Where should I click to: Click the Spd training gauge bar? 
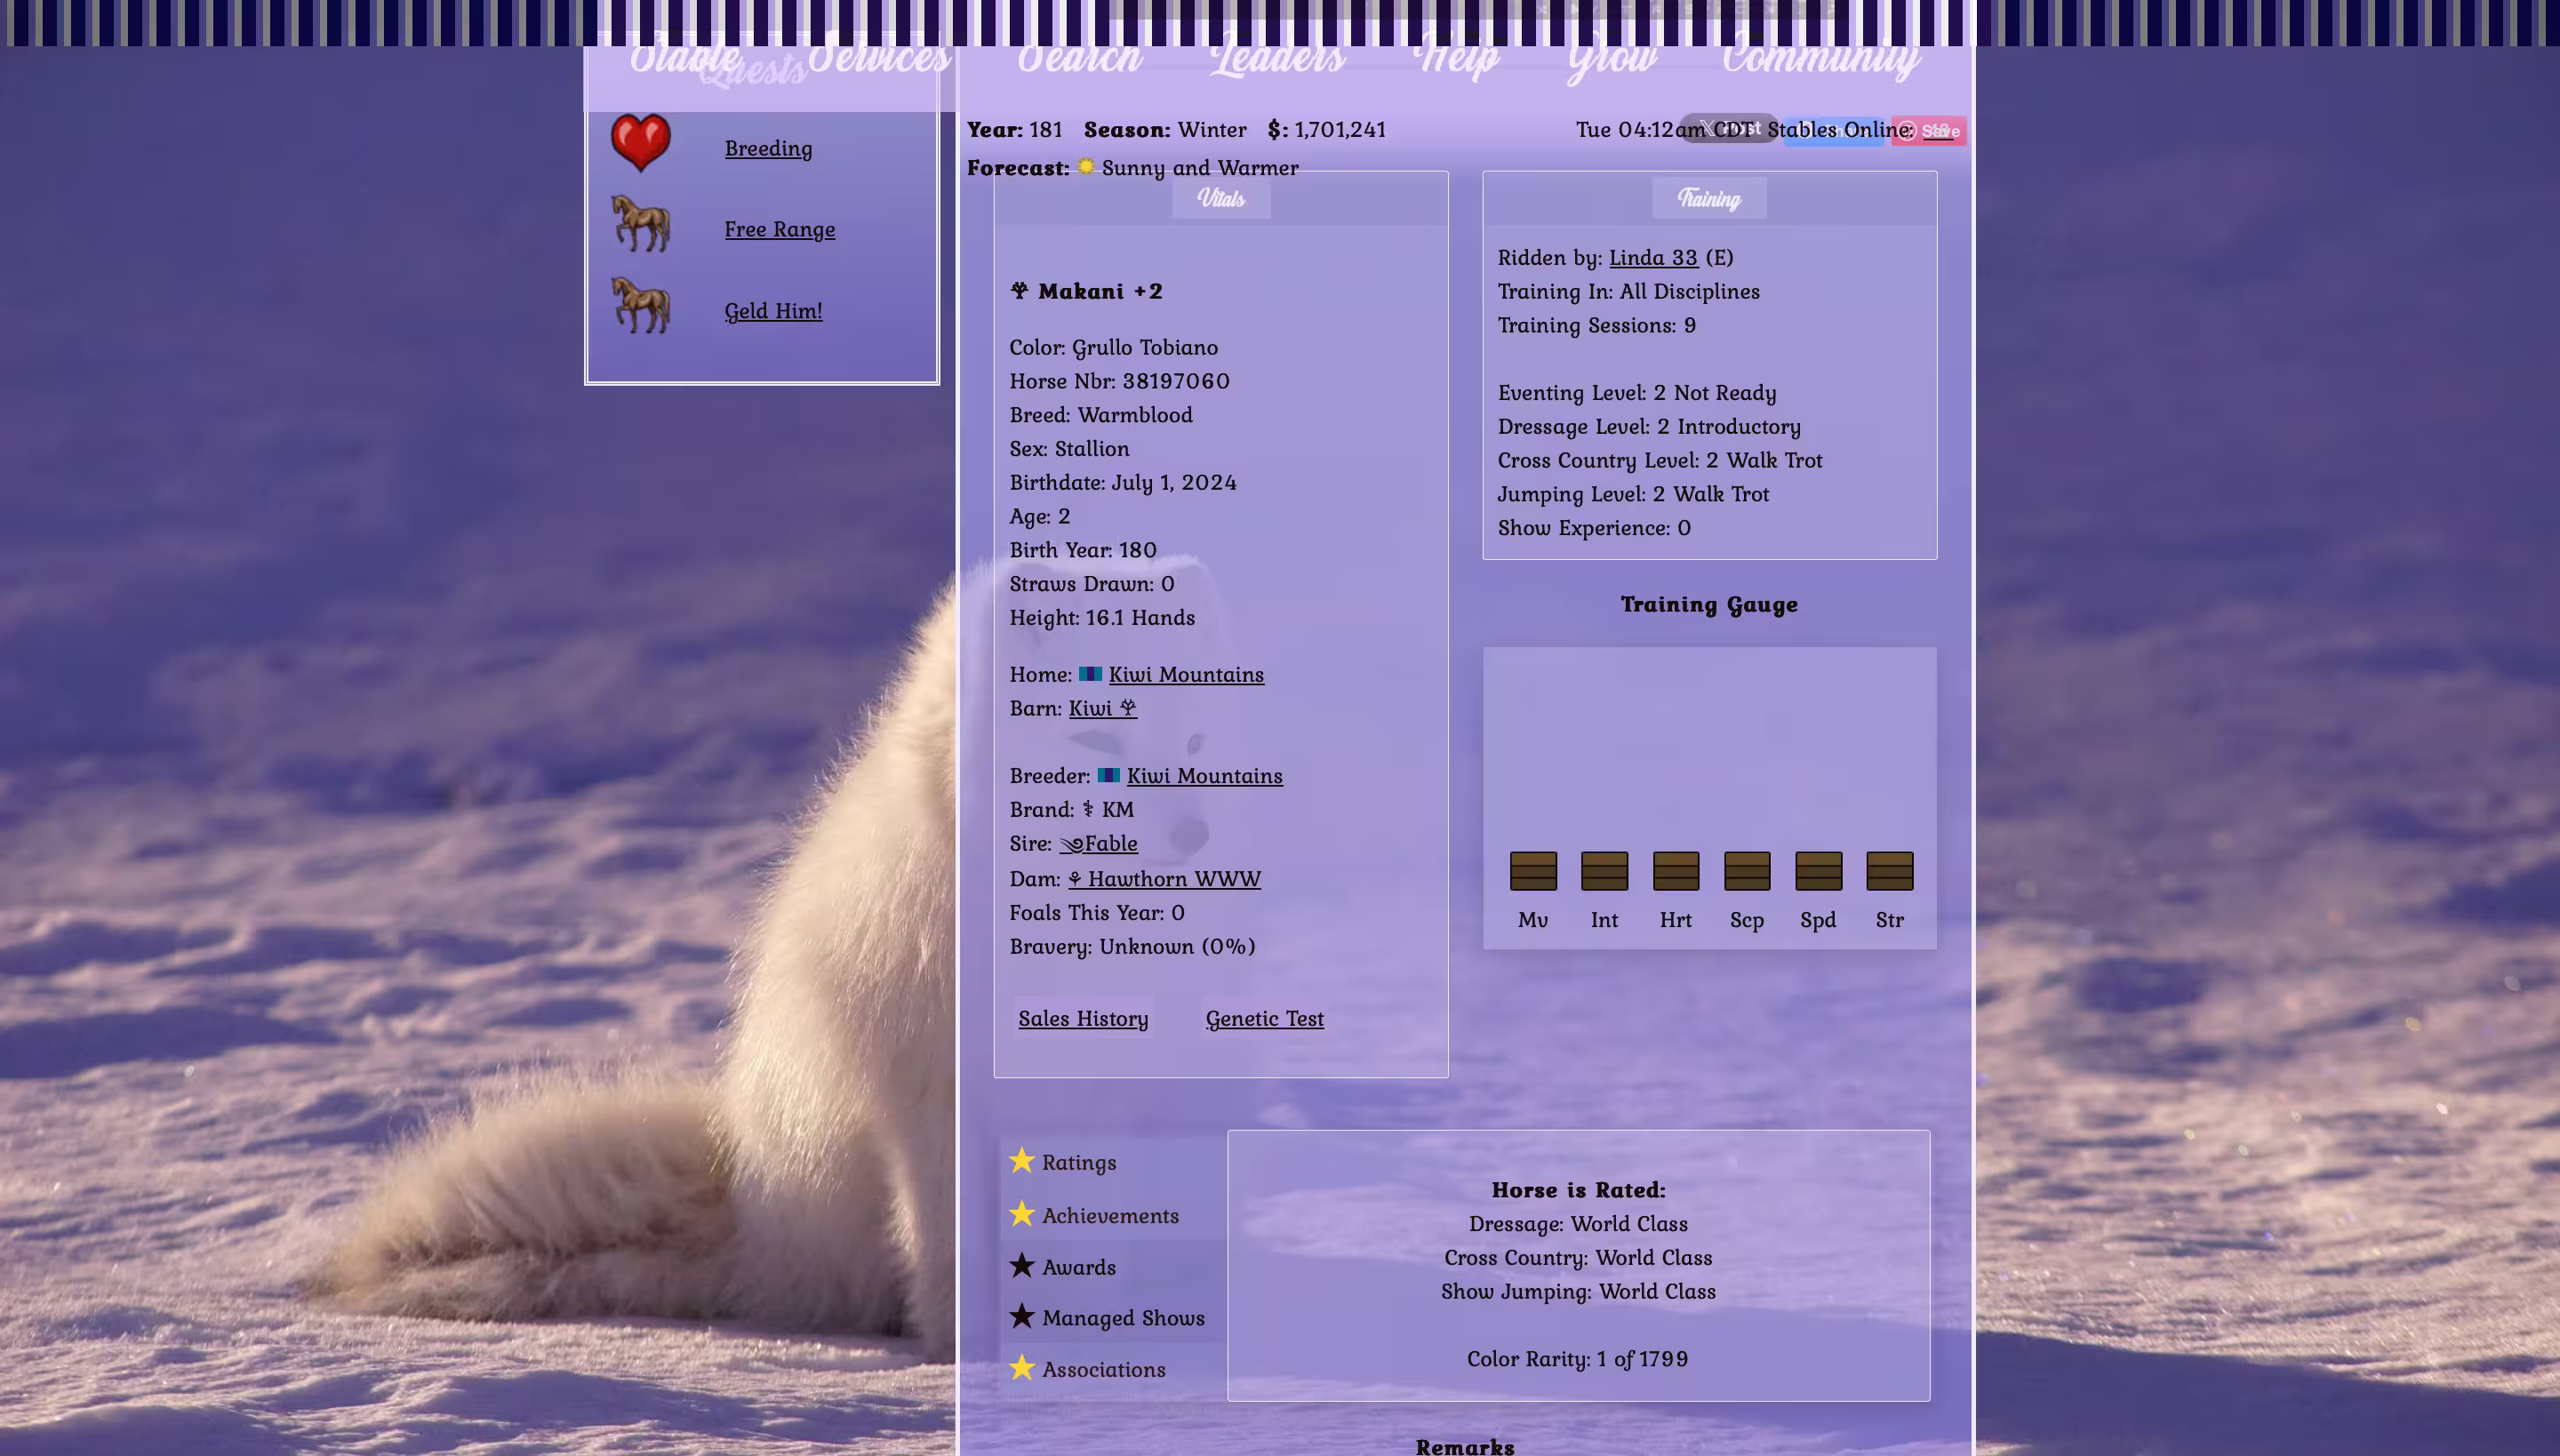(x=1818, y=870)
